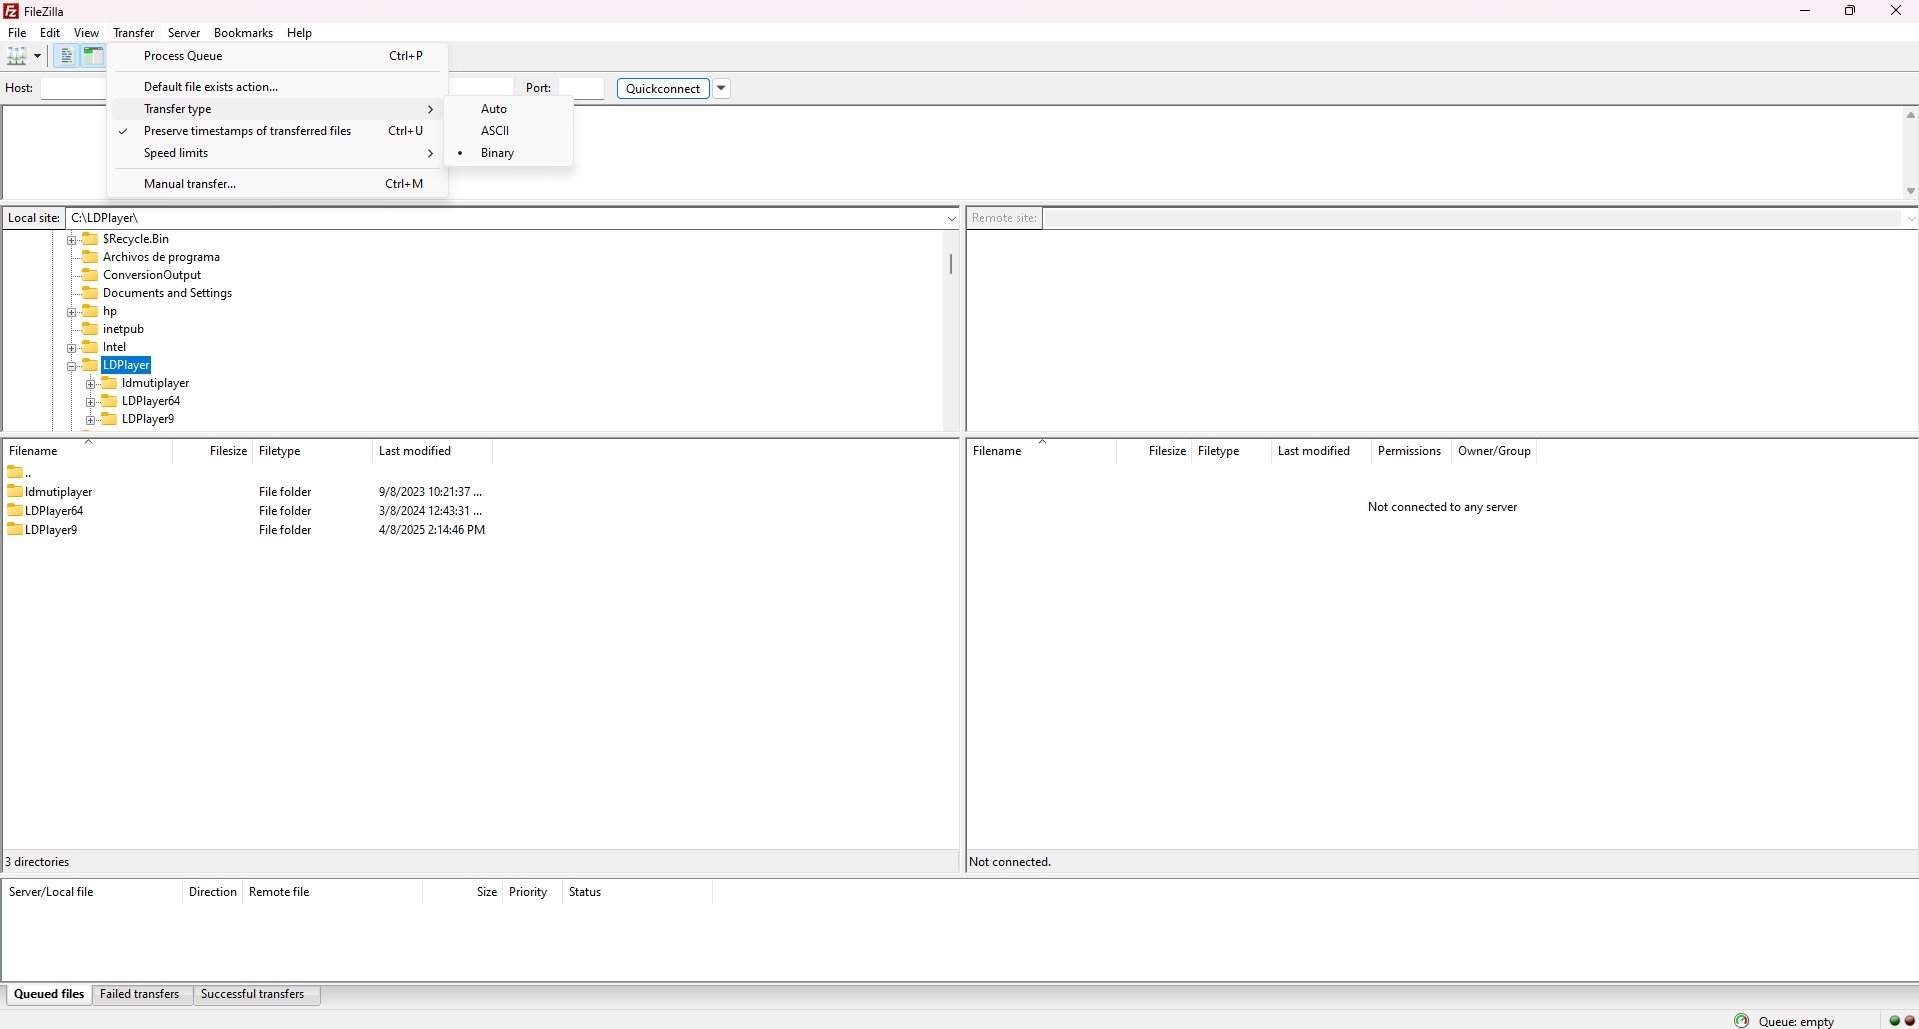Open the Edit menu

(x=50, y=33)
